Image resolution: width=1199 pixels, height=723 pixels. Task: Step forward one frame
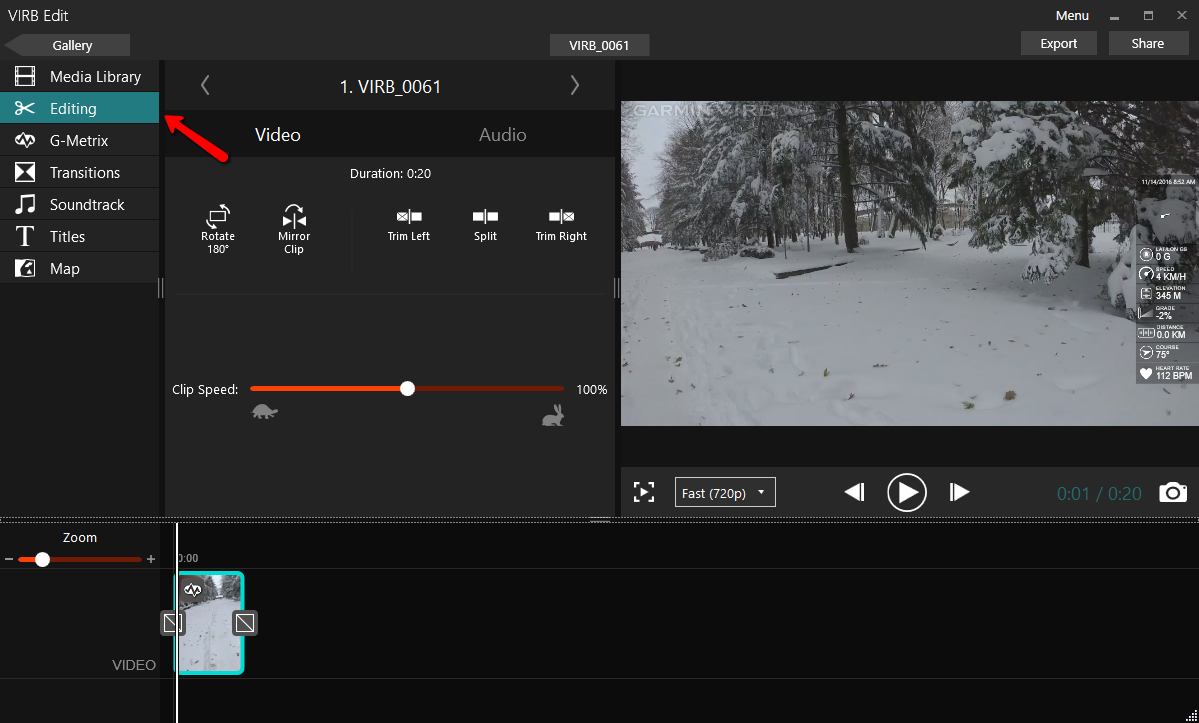pos(959,492)
